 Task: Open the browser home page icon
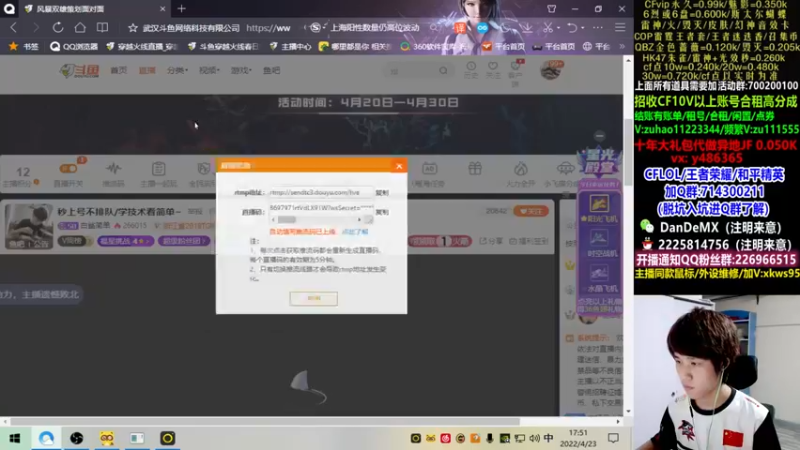[x=80, y=28]
